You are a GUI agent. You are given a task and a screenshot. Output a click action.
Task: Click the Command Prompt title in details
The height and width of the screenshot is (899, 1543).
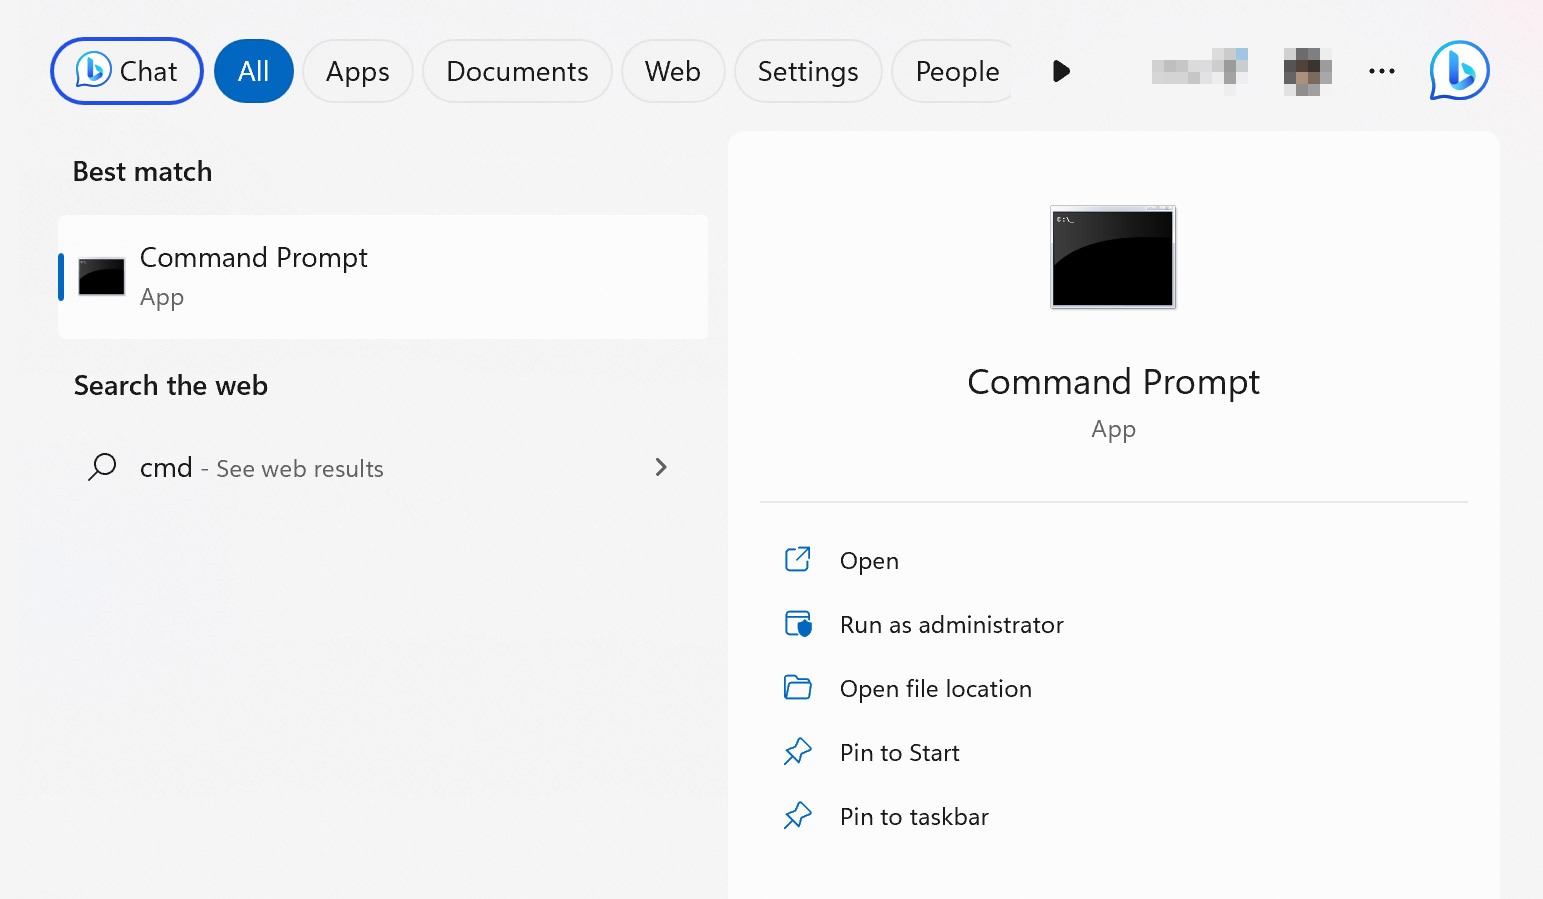coord(1113,382)
